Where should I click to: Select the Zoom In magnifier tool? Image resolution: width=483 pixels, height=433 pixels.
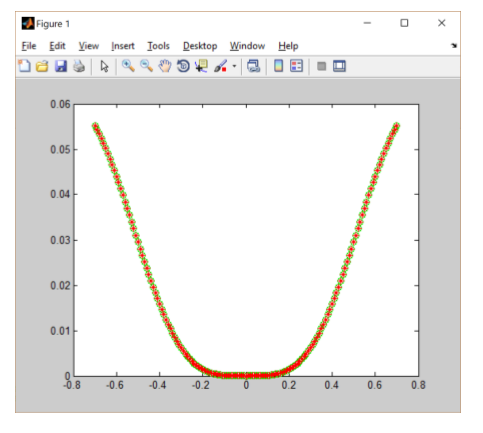click(128, 66)
